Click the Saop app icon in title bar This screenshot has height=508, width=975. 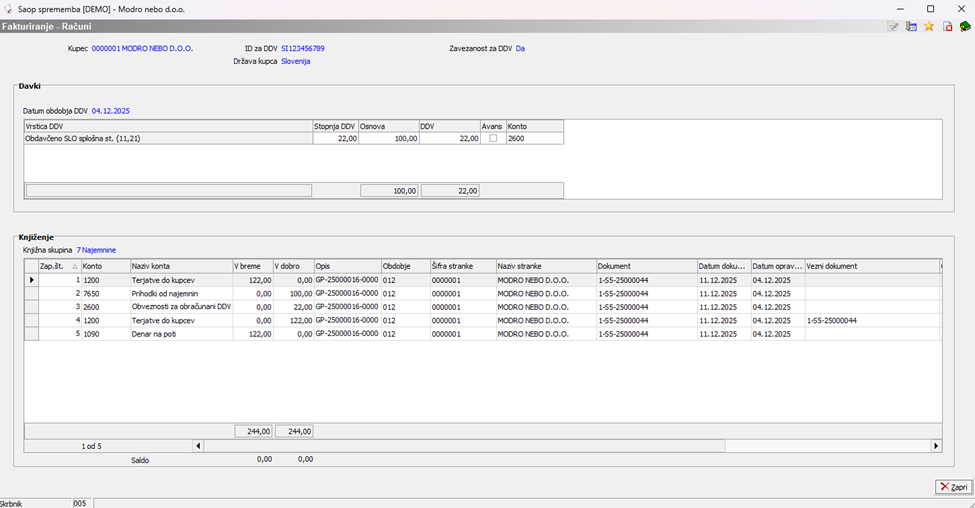click(9, 8)
